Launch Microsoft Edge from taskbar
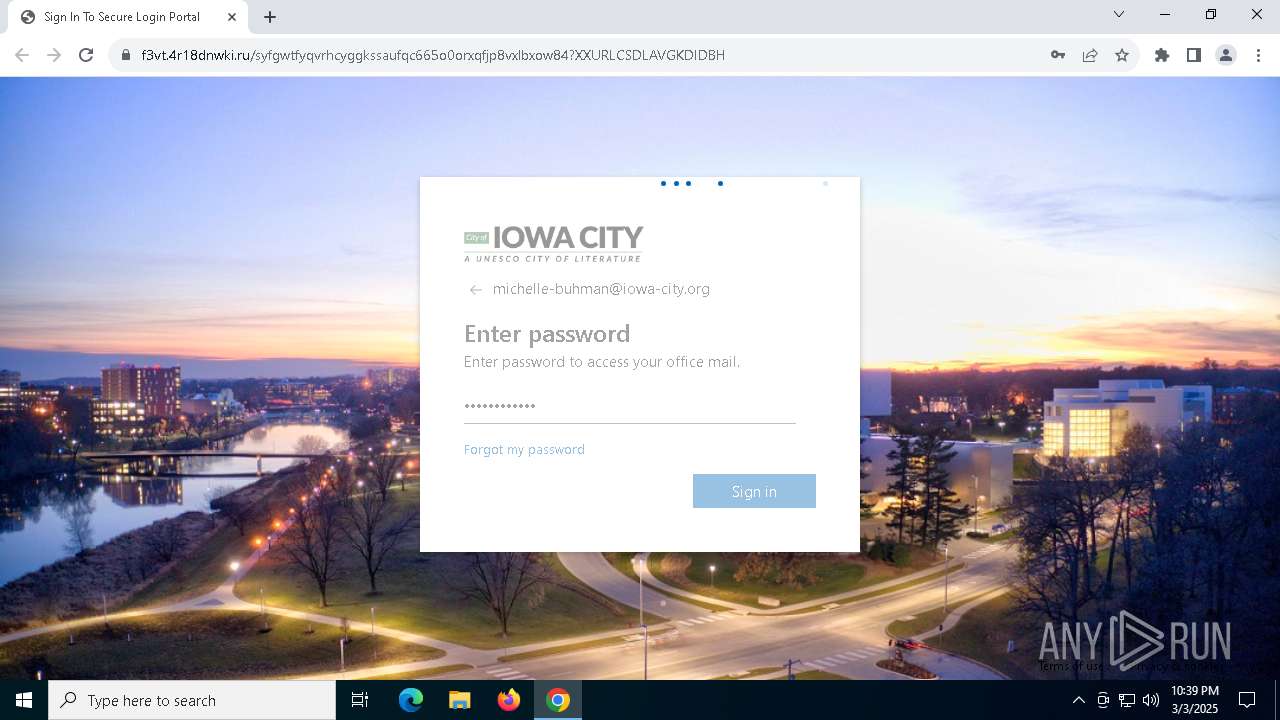 click(411, 700)
